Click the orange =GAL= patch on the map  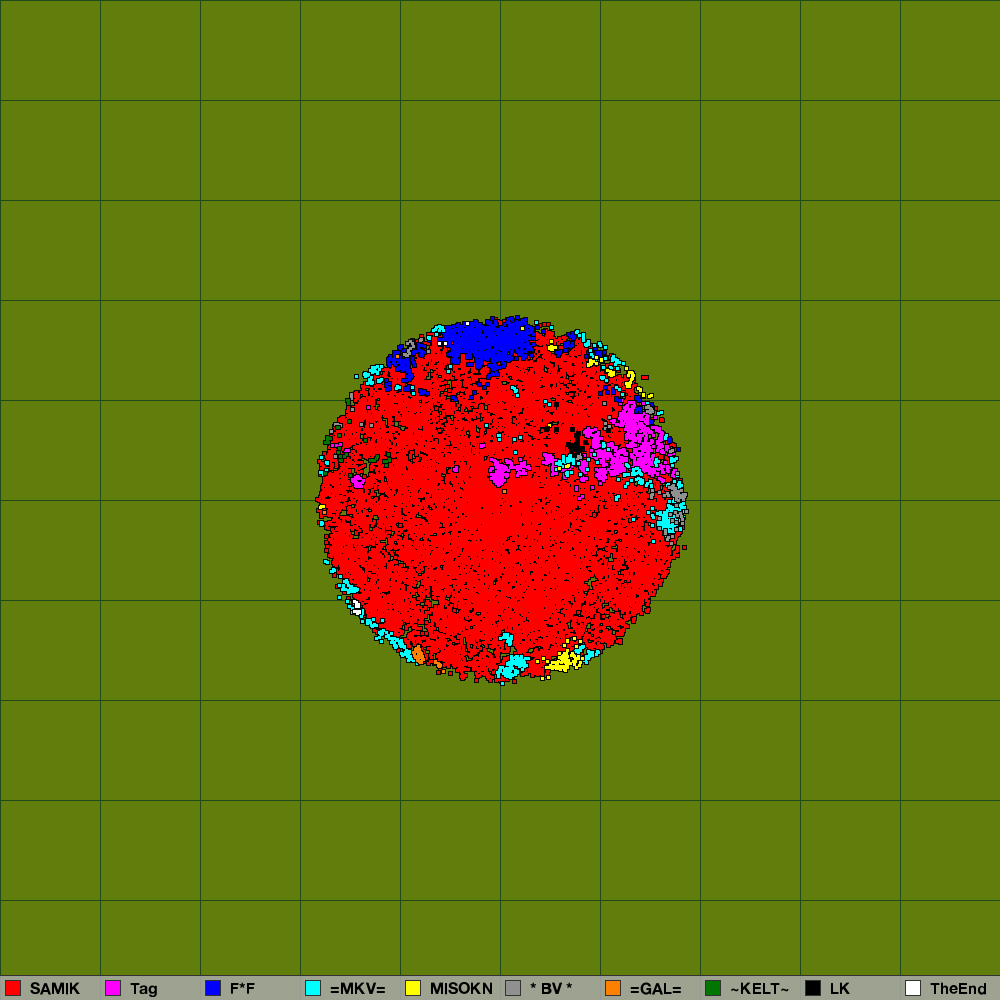(418, 654)
